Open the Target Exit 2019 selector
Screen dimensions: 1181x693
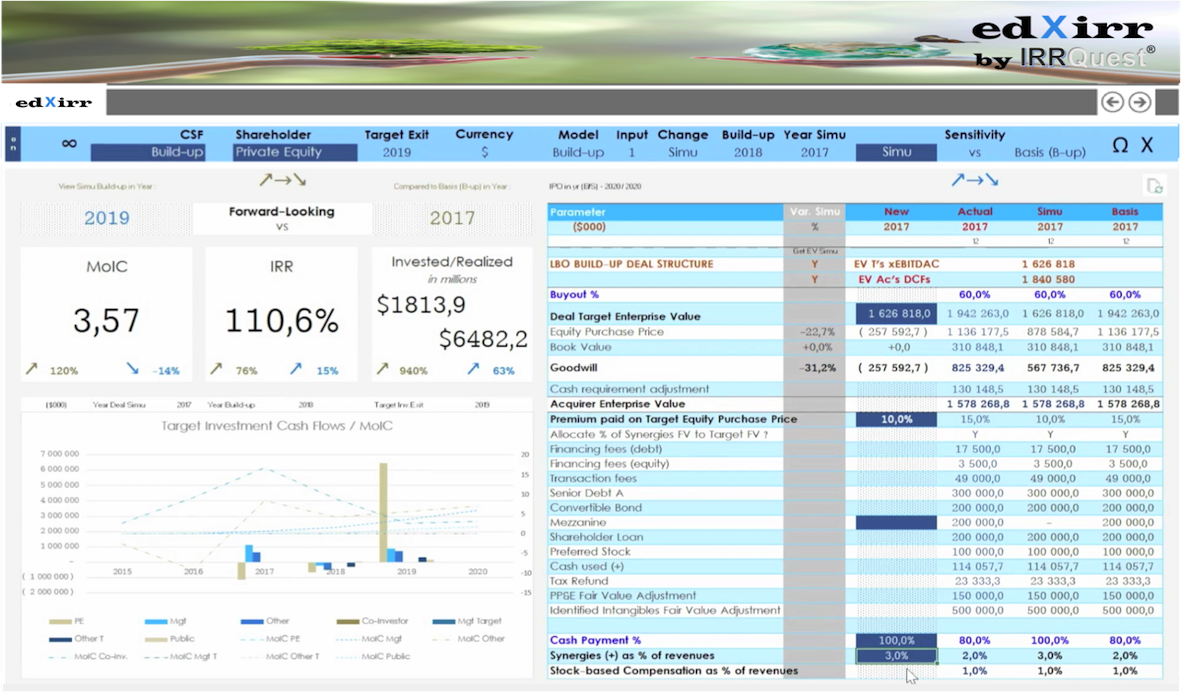pyautogui.click(x=397, y=153)
